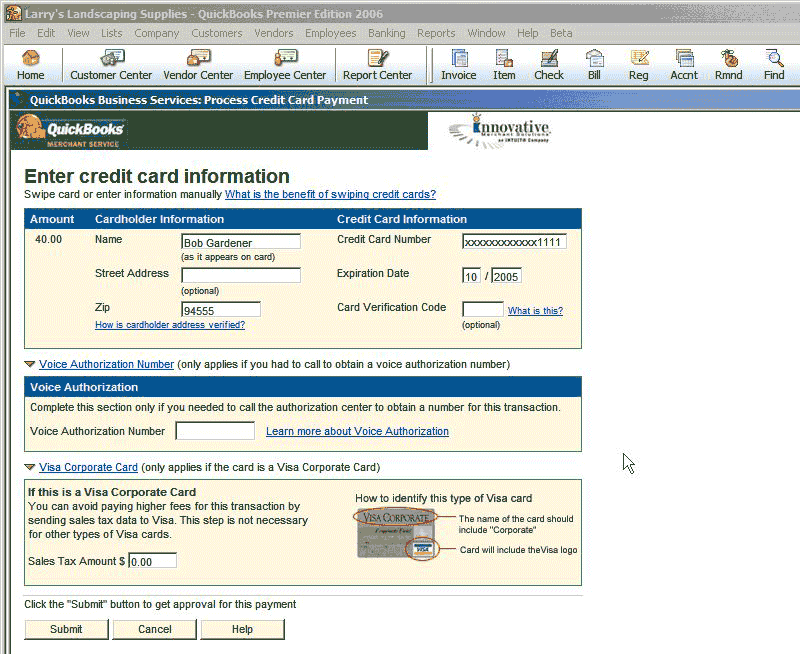800x654 pixels.
Task: Open 'Learn more about Voice Authorization' link
Action: (357, 432)
